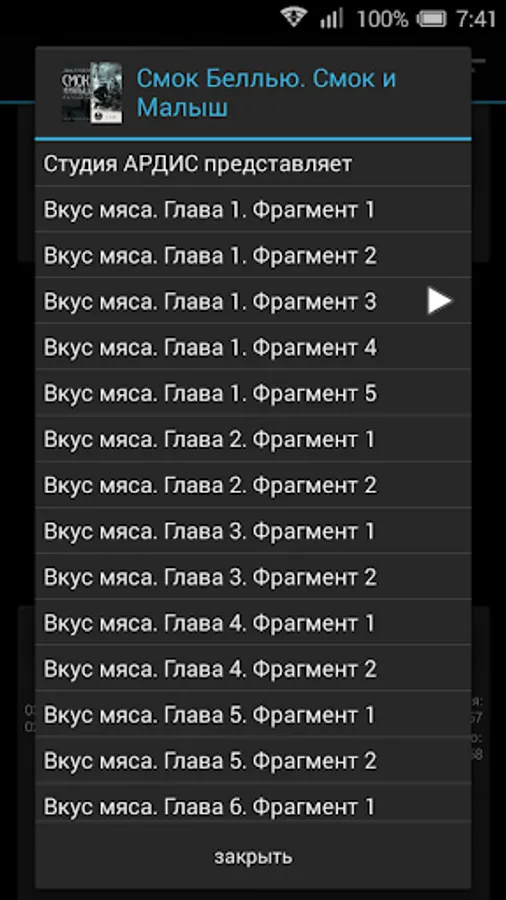Select Студия АРДИС представляет track
This screenshot has width=506, height=900.
(253, 164)
